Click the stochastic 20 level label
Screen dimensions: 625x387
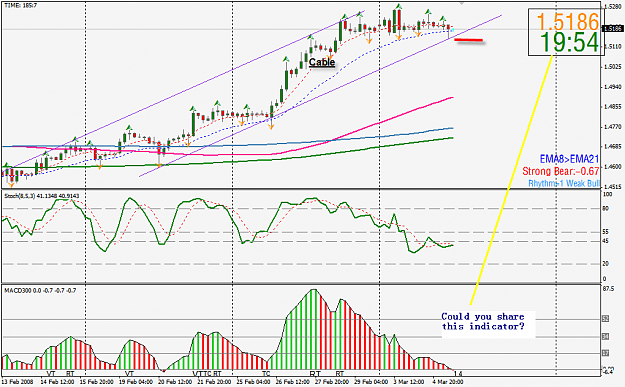pyautogui.click(x=606, y=264)
